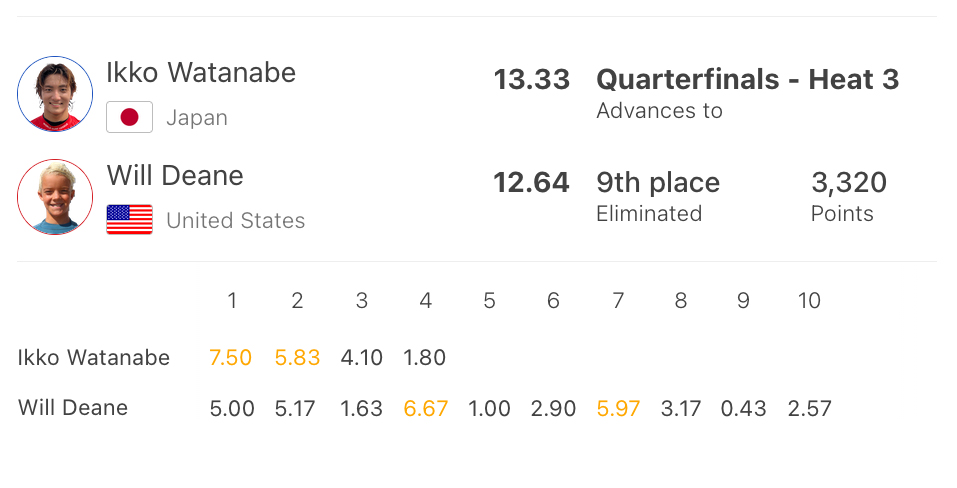The height and width of the screenshot is (488, 957).
Task: Select Watanabe's highlighted 5.83 wave score
Action: [297, 358]
